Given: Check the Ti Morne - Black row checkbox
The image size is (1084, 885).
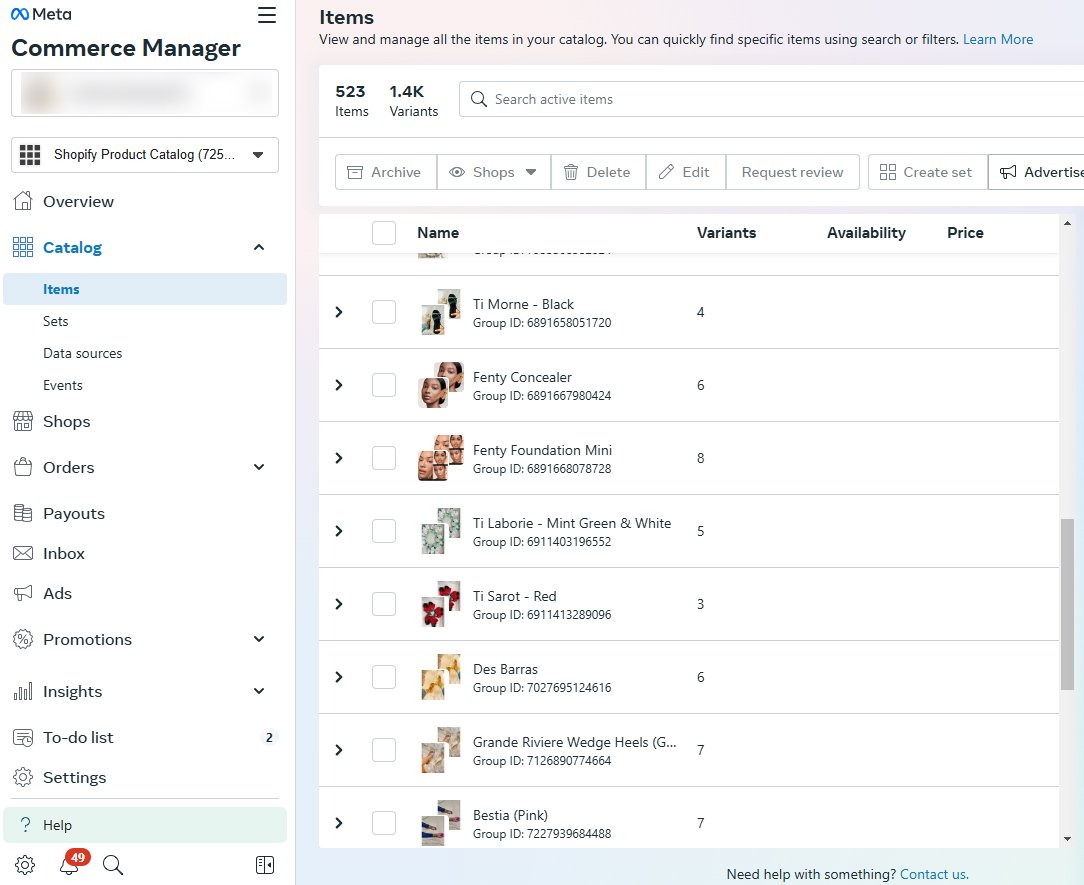Looking at the screenshot, I should click(384, 312).
